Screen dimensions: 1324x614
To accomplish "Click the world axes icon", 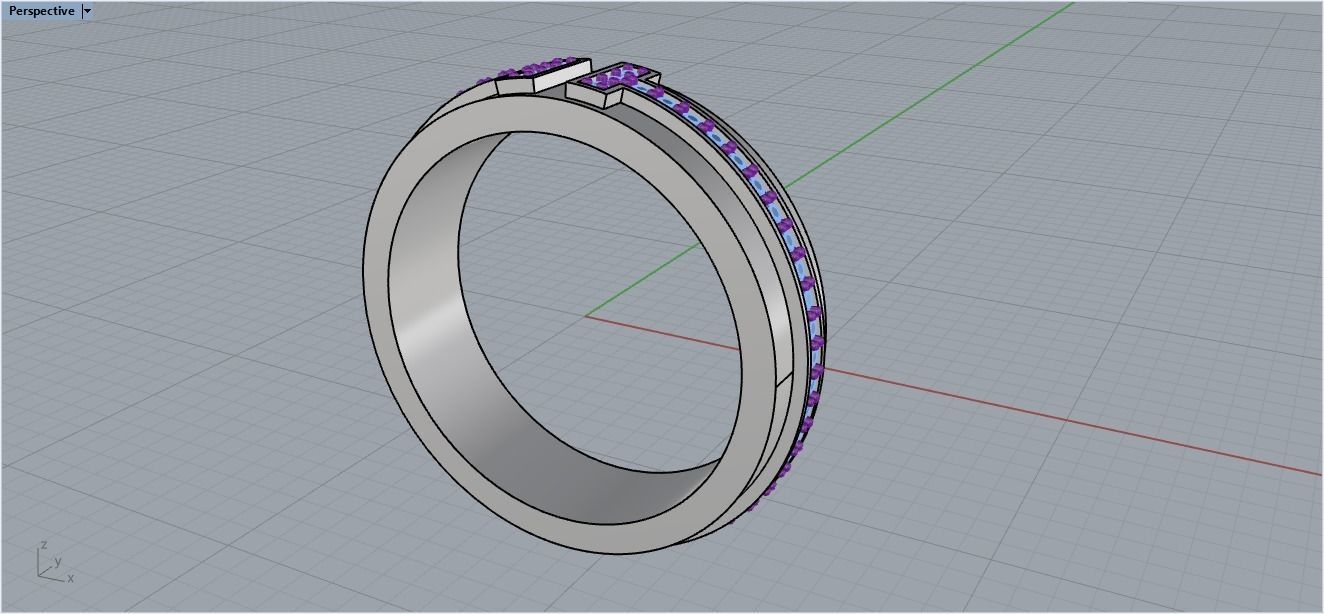I will tap(54, 562).
